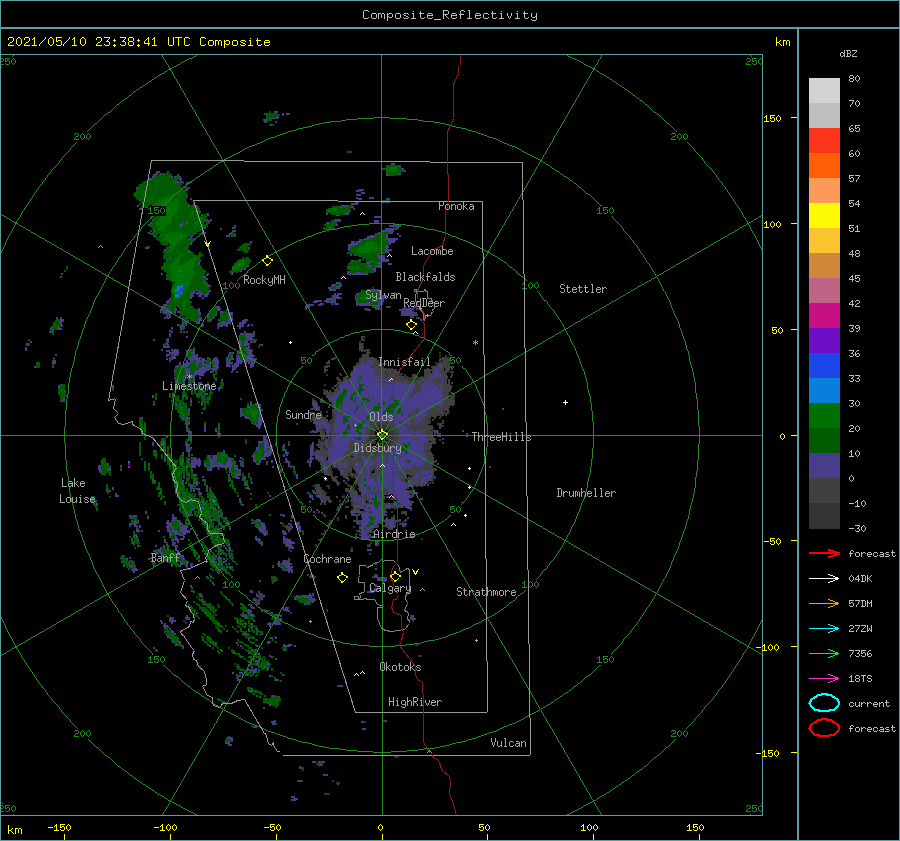Click the Sundre city label
Image resolution: width=900 pixels, height=841 pixels.
303,414
